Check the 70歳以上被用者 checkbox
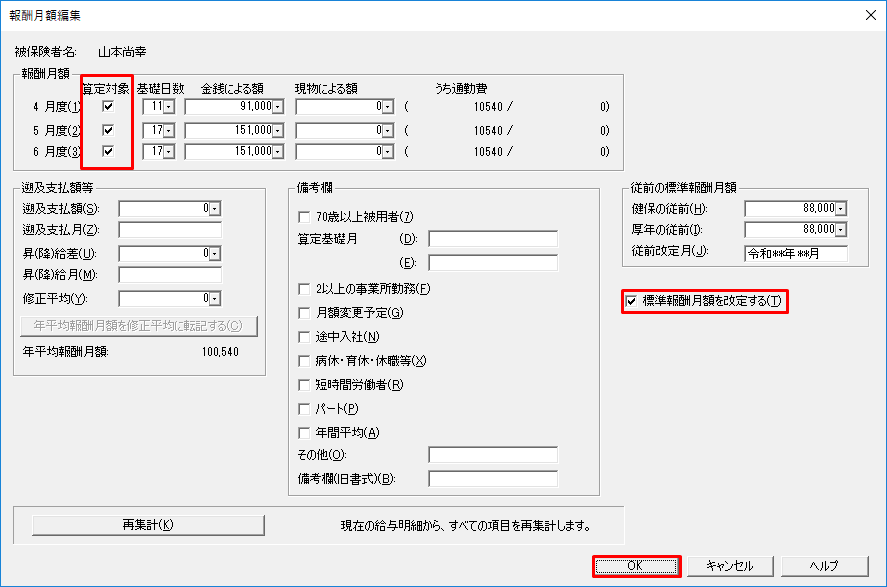Image resolution: width=887 pixels, height=587 pixels. (305, 217)
